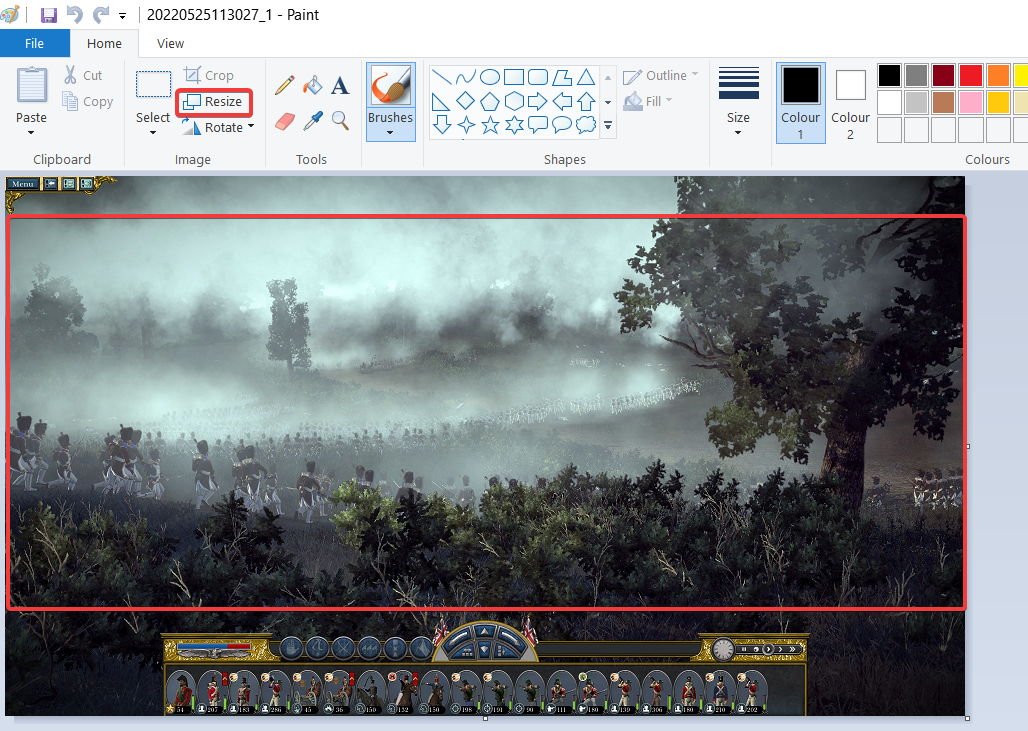Pick the orange palette swatch
Image resolution: width=1028 pixels, height=731 pixels.
click(998, 75)
